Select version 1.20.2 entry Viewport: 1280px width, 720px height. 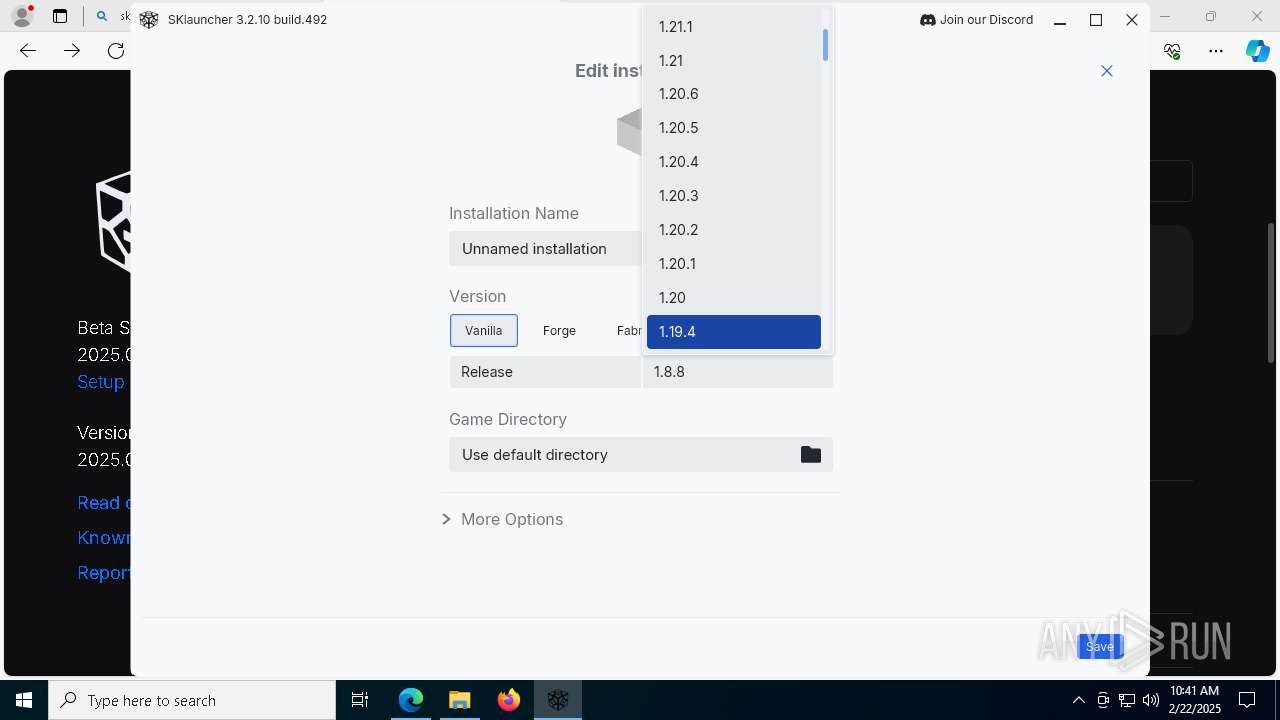pos(733,230)
